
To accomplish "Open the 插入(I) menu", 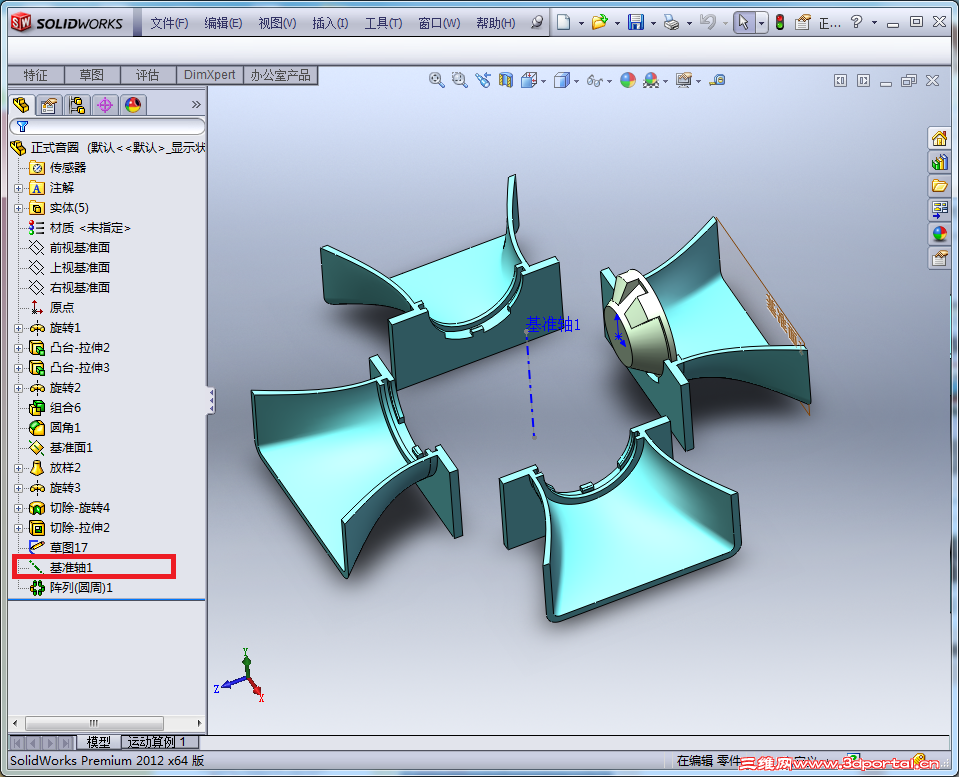I will [x=330, y=23].
